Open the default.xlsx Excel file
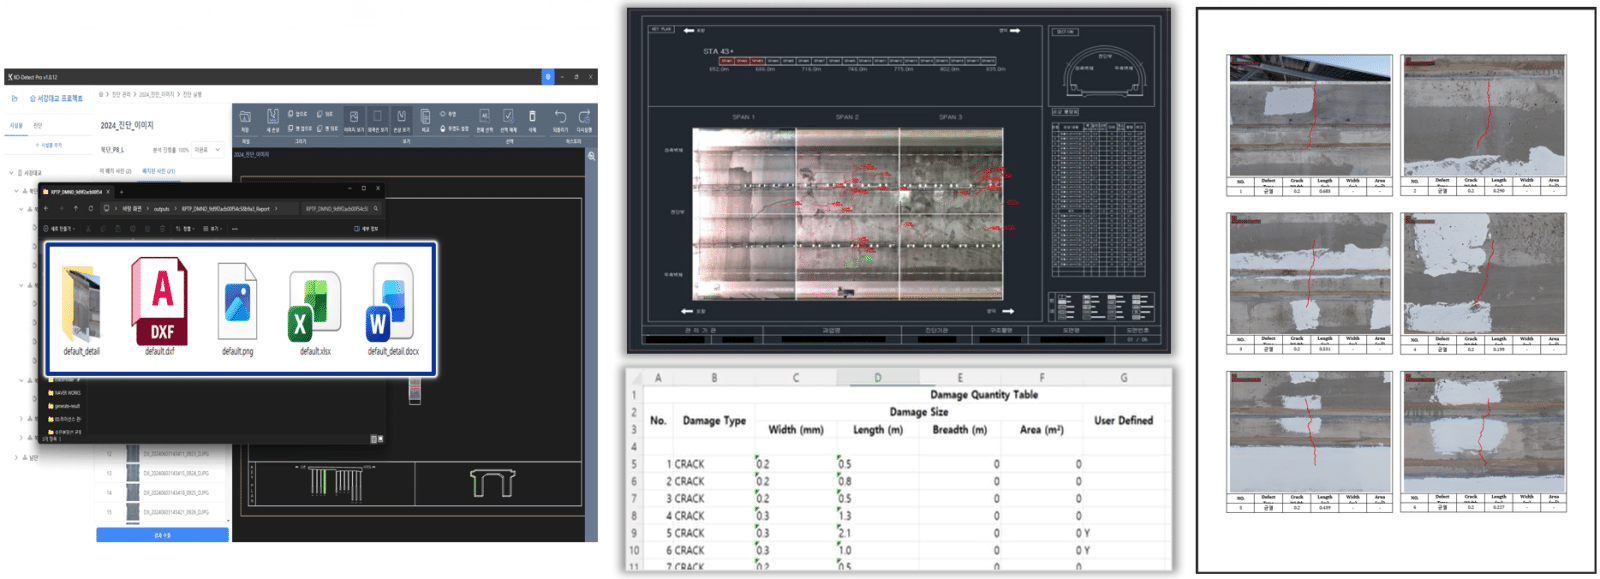 point(315,310)
